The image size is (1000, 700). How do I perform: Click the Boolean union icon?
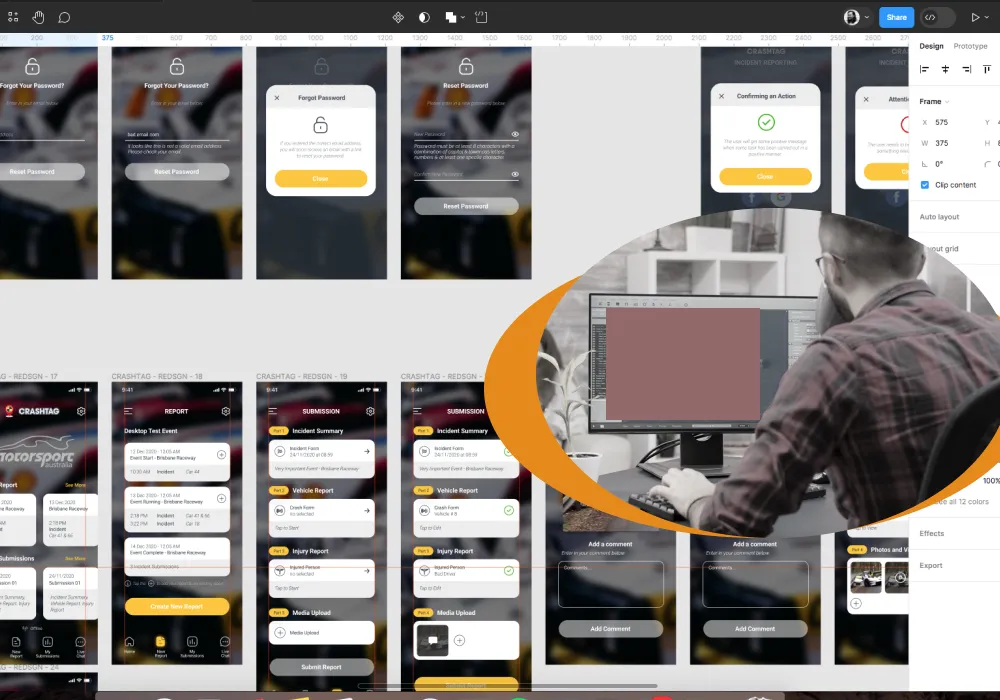(x=451, y=17)
